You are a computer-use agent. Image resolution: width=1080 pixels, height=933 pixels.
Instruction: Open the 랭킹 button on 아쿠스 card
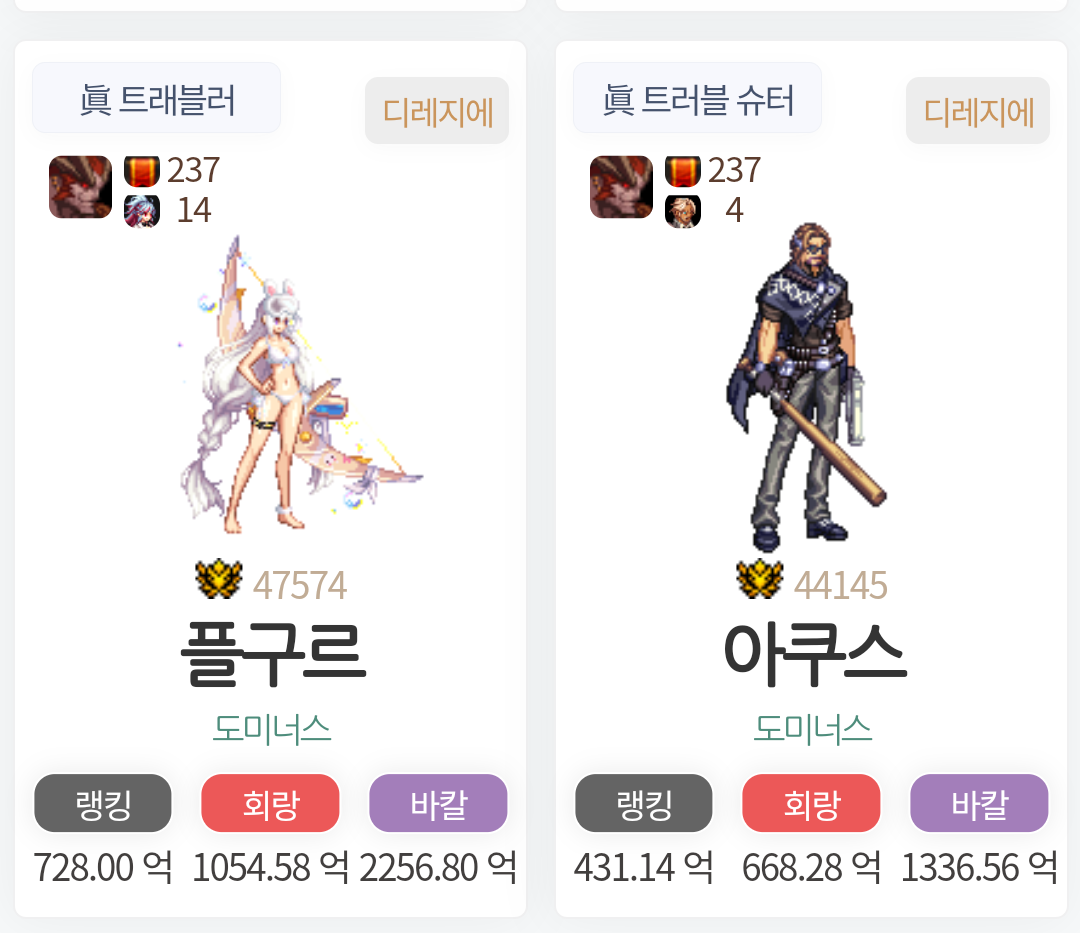[x=643, y=803]
